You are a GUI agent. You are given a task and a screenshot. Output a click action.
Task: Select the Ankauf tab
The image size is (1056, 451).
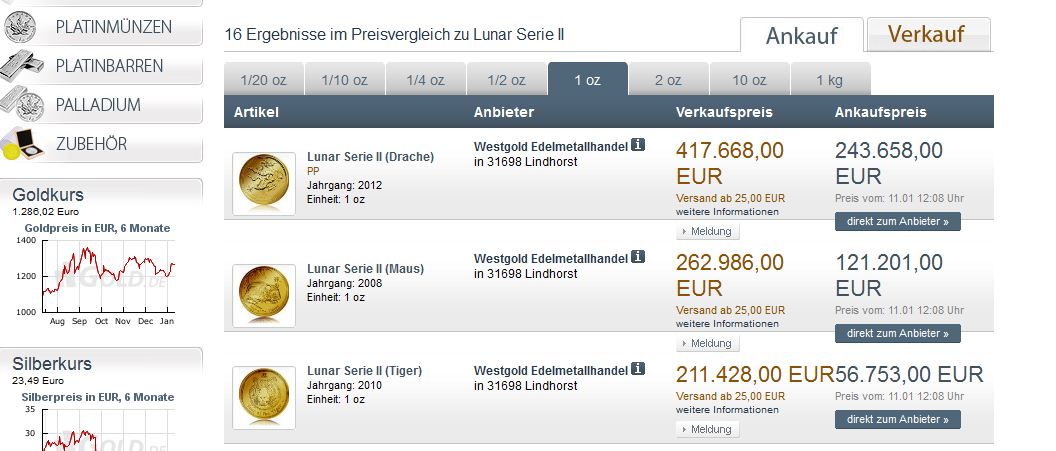[x=800, y=37]
